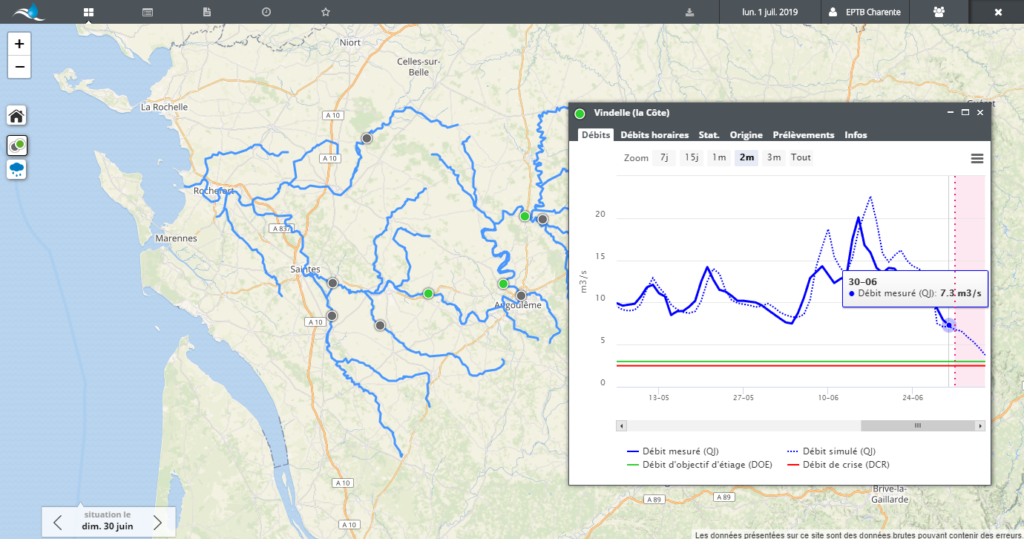Image resolution: width=1024 pixels, height=539 pixels.
Task: Open the date picker showing lun. 1 juil. 2019
Action: pos(769,12)
